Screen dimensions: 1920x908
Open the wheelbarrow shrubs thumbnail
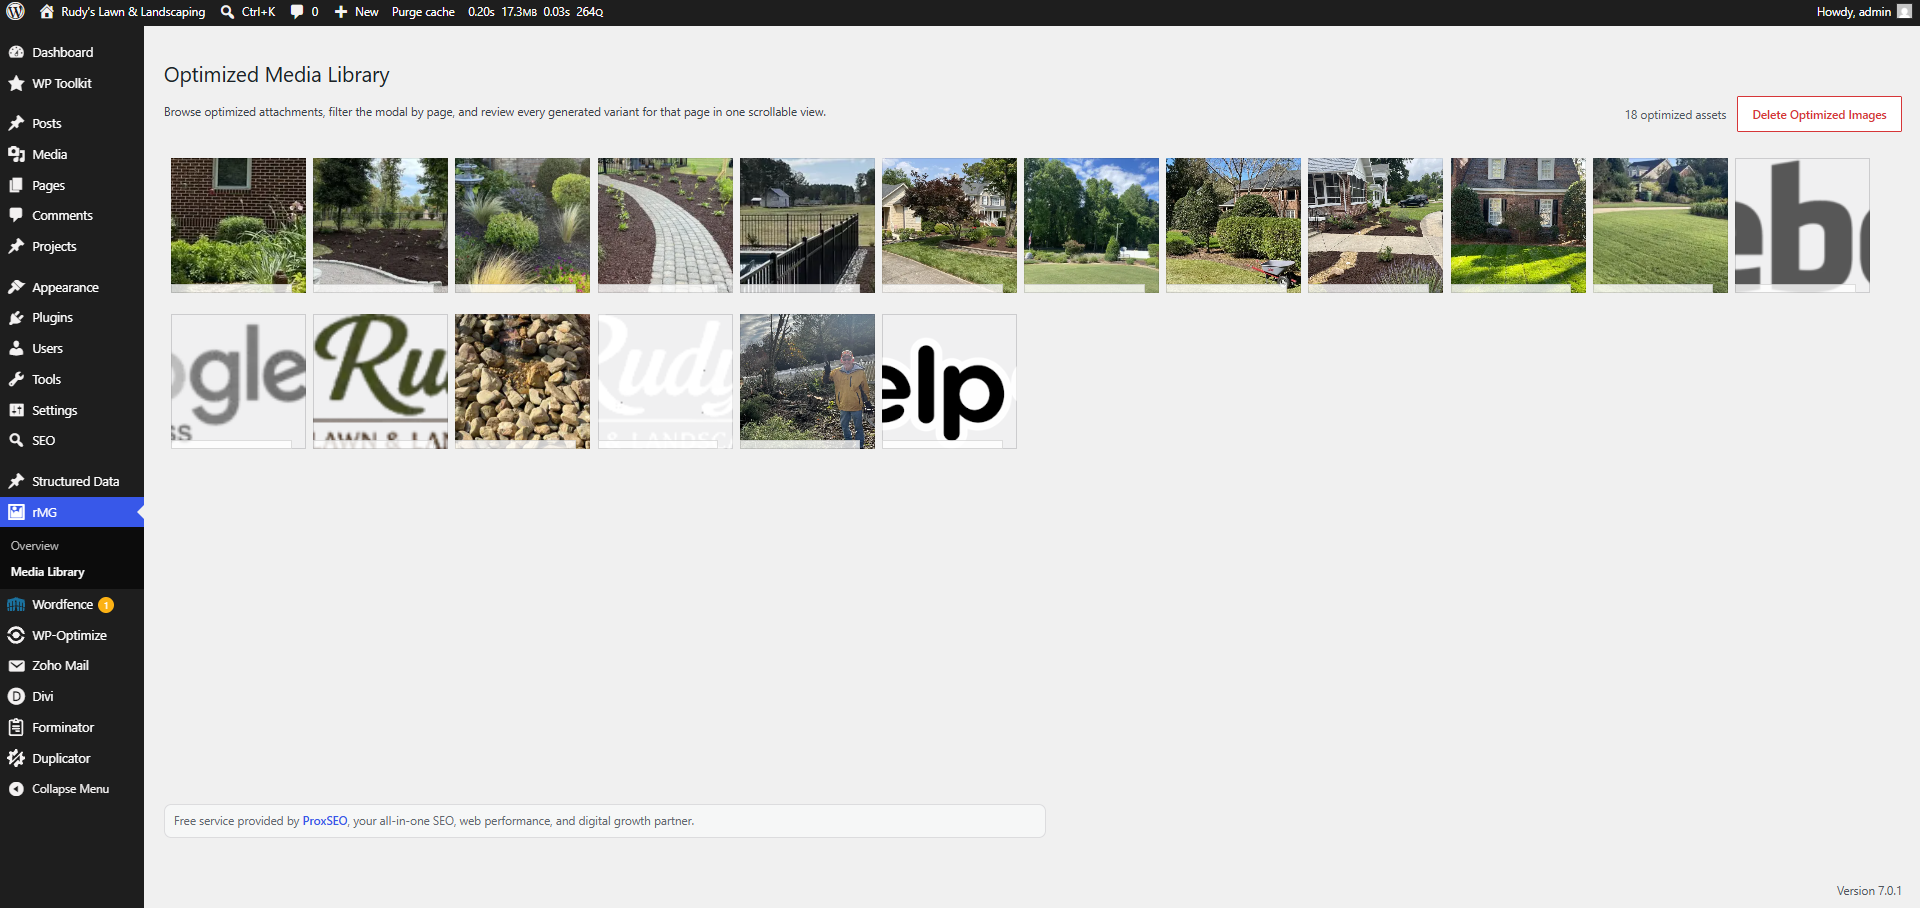click(x=1233, y=225)
